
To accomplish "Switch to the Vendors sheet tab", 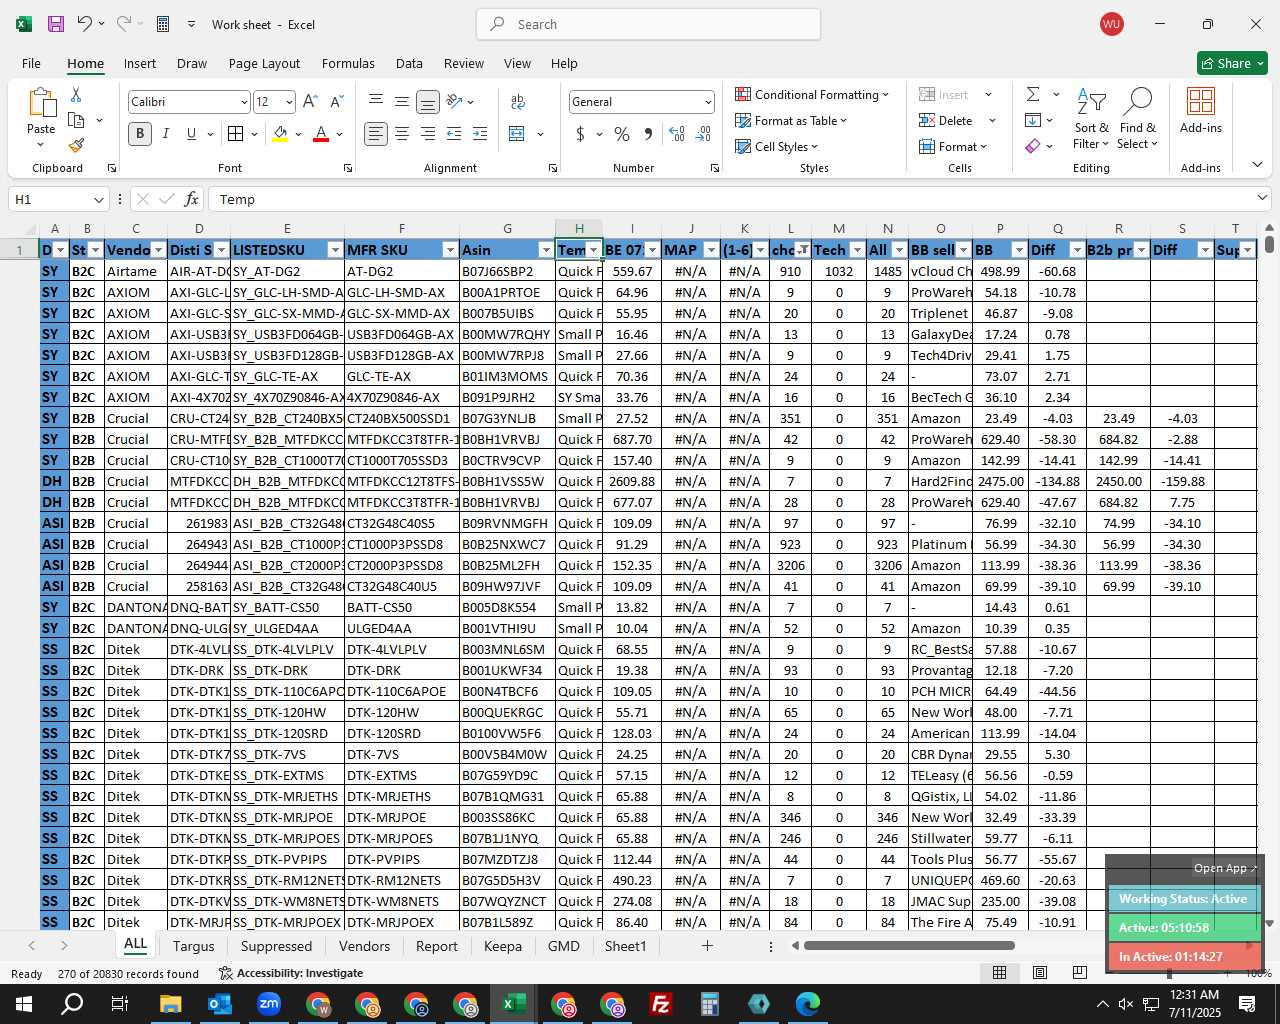I will [364, 946].
